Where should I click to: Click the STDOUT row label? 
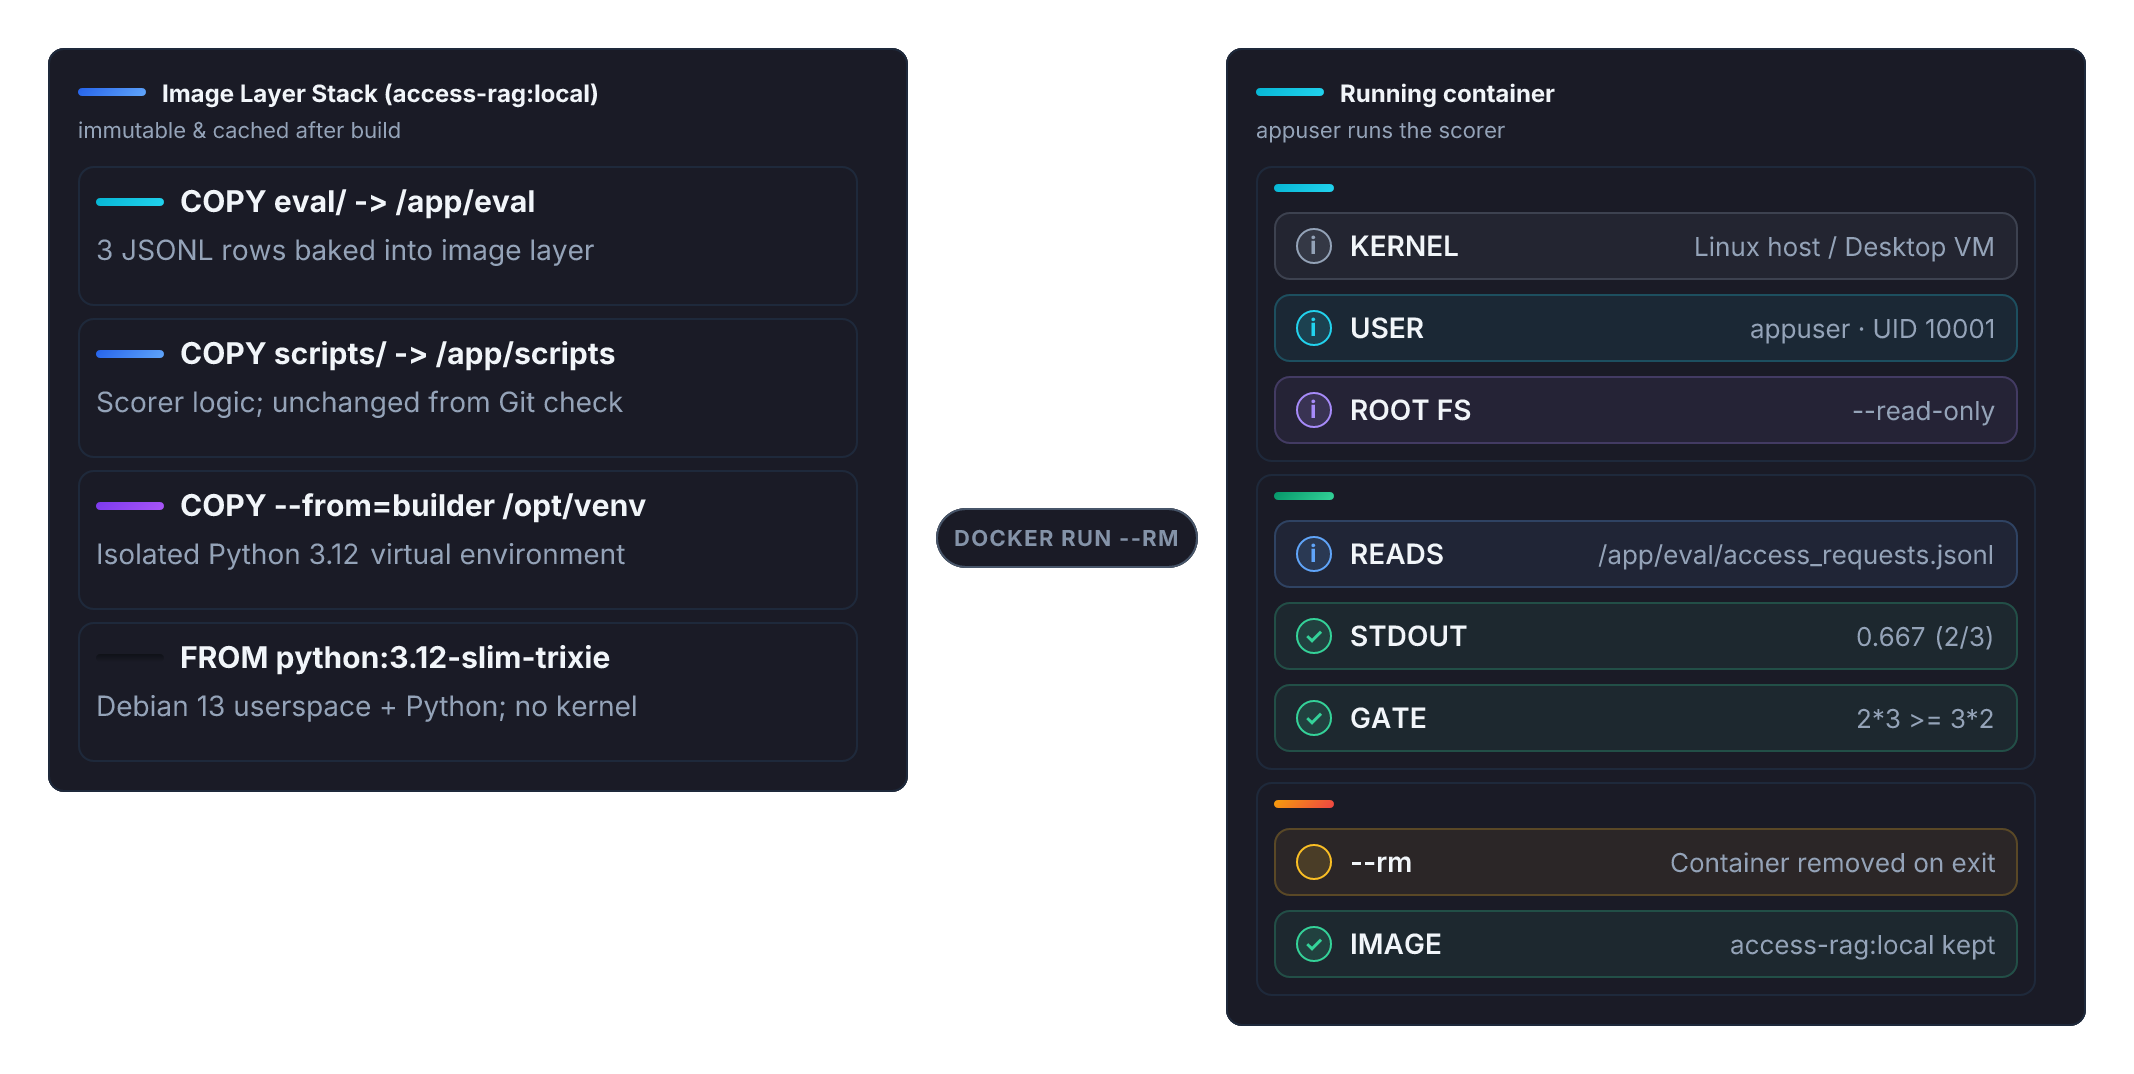[1408, 636]
